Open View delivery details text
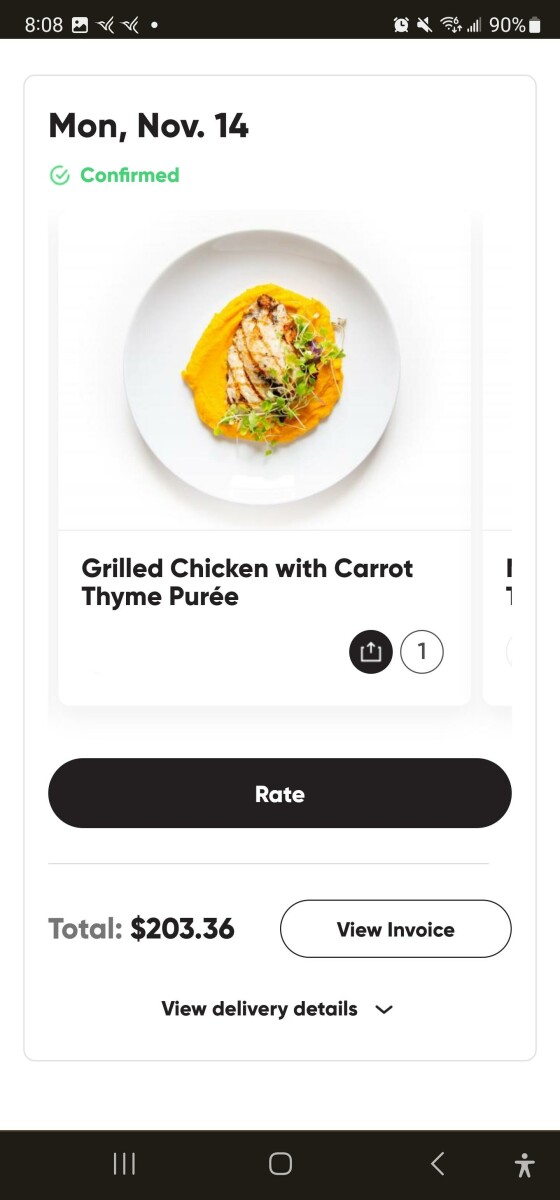The height and width of the screenshot is (1200, 560). (x=259, y=1009)
